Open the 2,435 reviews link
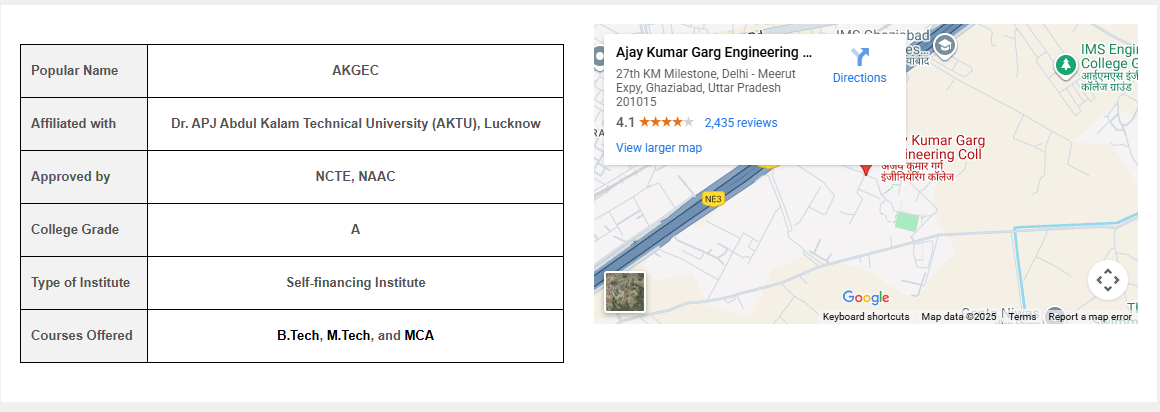This screenshot has width=1160, height=412. click(740, 123)
